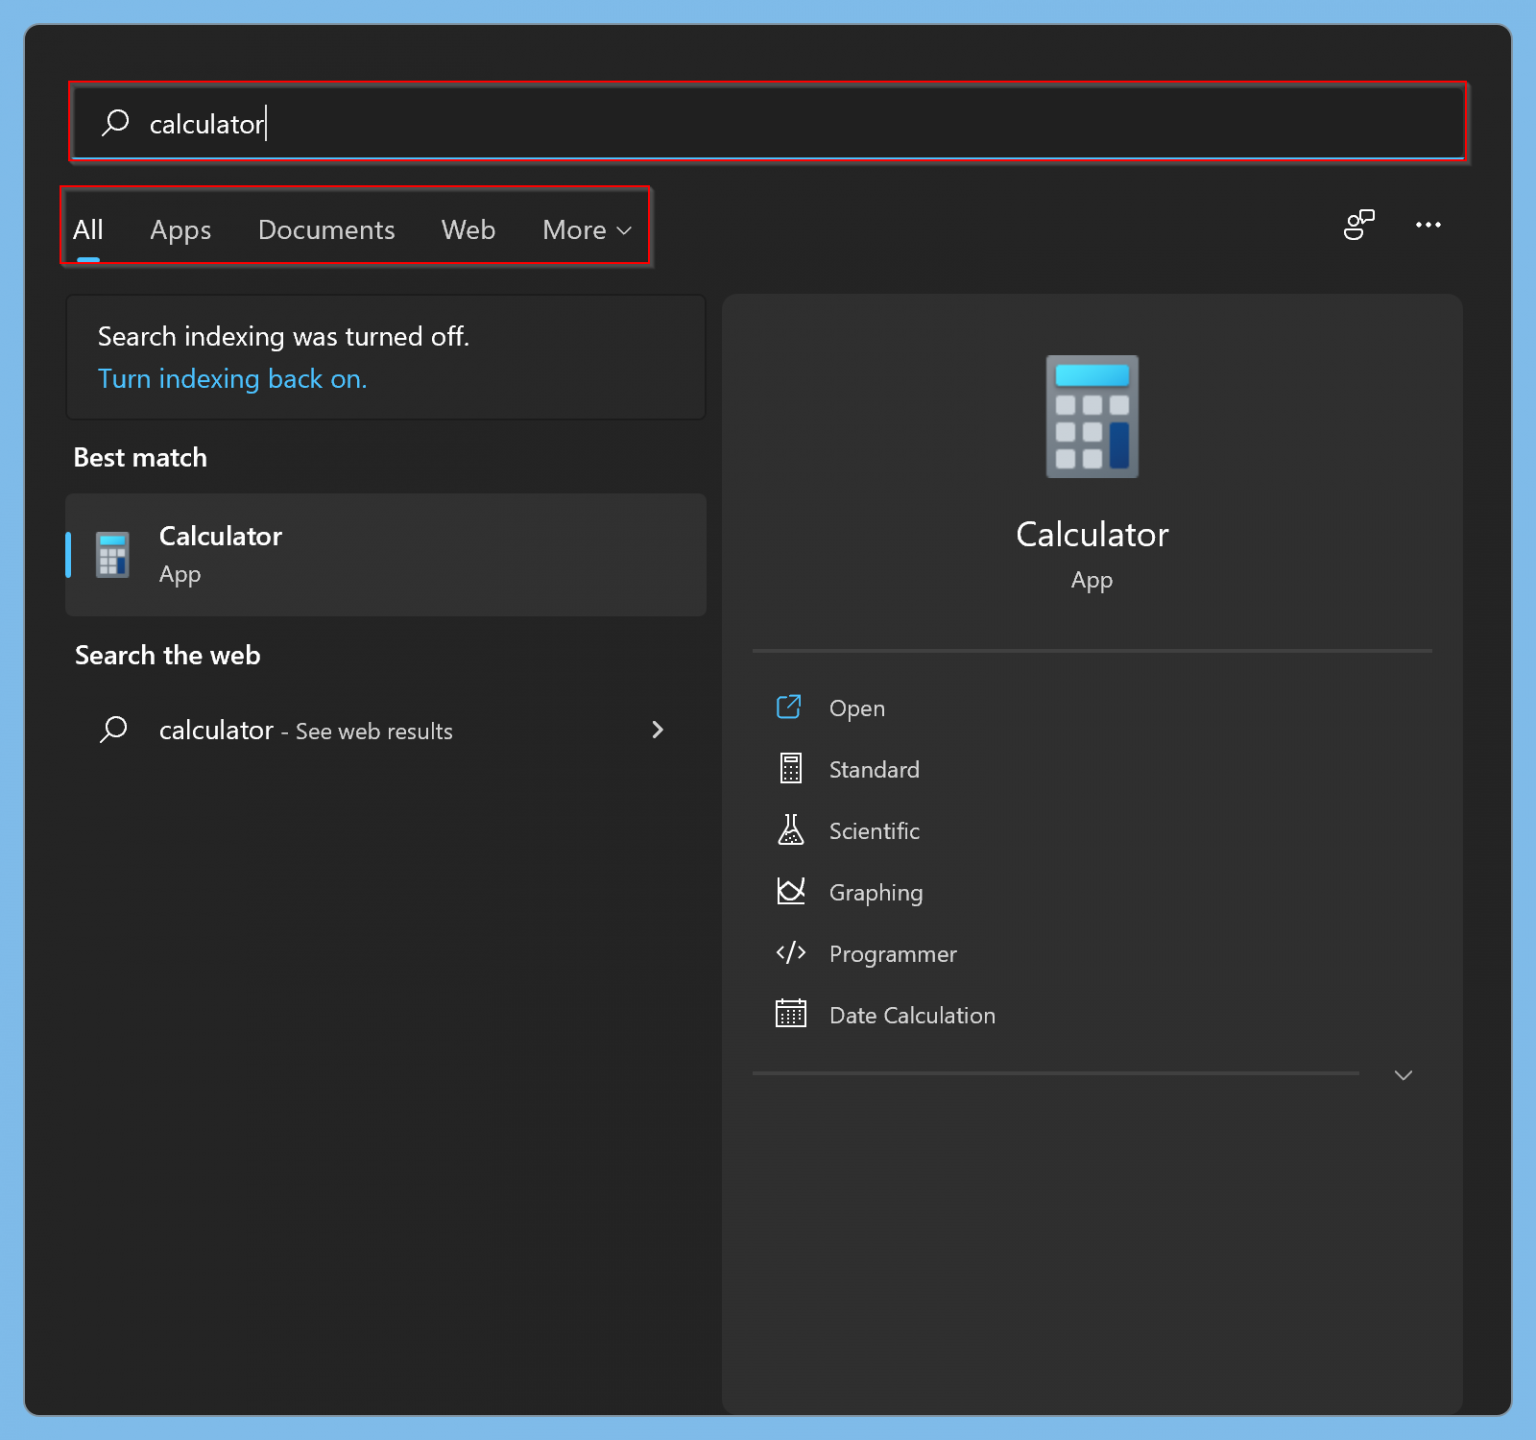
Task: Click Open to launch Calculator
Action: pyautogui.click(x=857, y=708)
